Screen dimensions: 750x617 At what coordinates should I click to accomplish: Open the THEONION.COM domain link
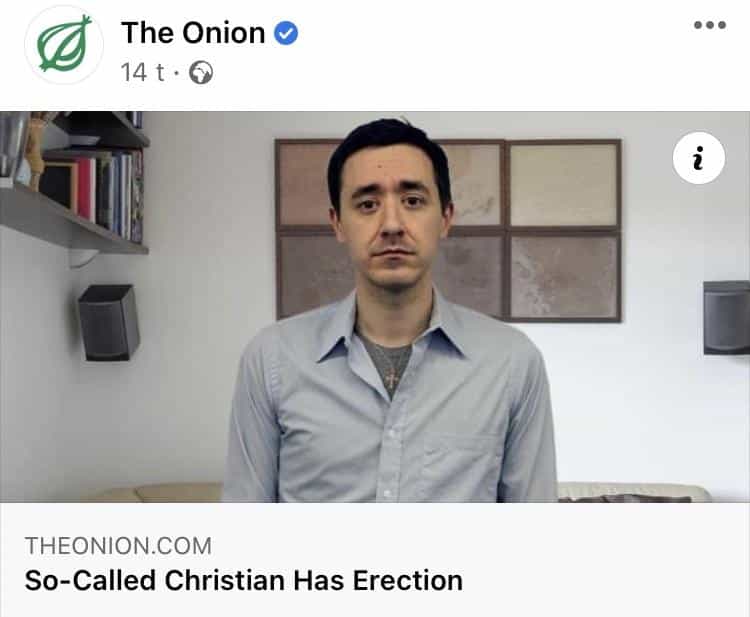(x=118, y=546)
